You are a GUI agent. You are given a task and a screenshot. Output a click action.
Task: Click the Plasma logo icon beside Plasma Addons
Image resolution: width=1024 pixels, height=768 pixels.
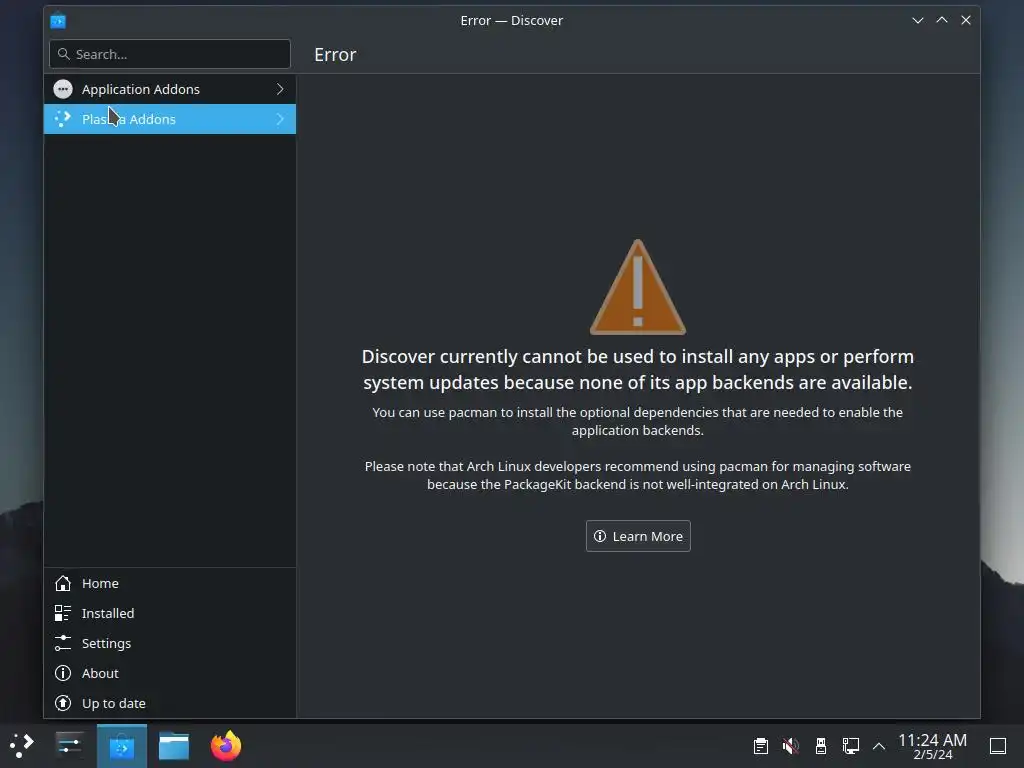tap(63, 119)
